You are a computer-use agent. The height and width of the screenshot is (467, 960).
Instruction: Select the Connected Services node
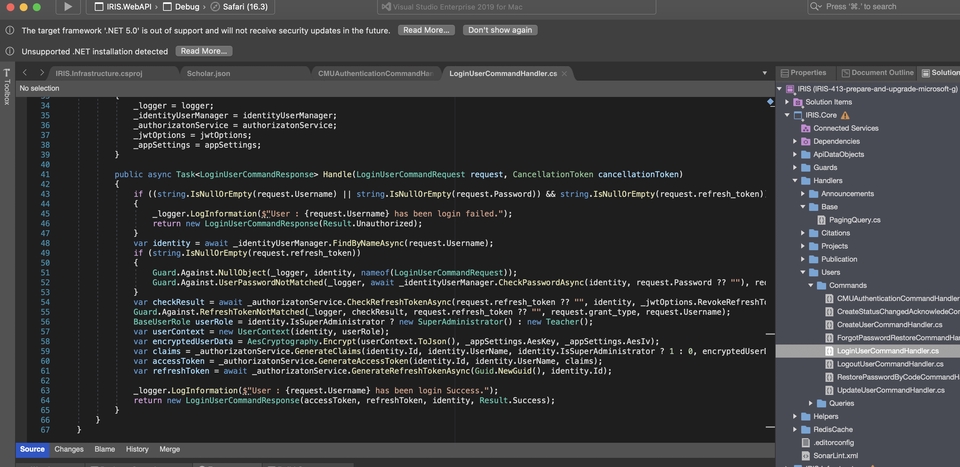click(x=846, y=129)
